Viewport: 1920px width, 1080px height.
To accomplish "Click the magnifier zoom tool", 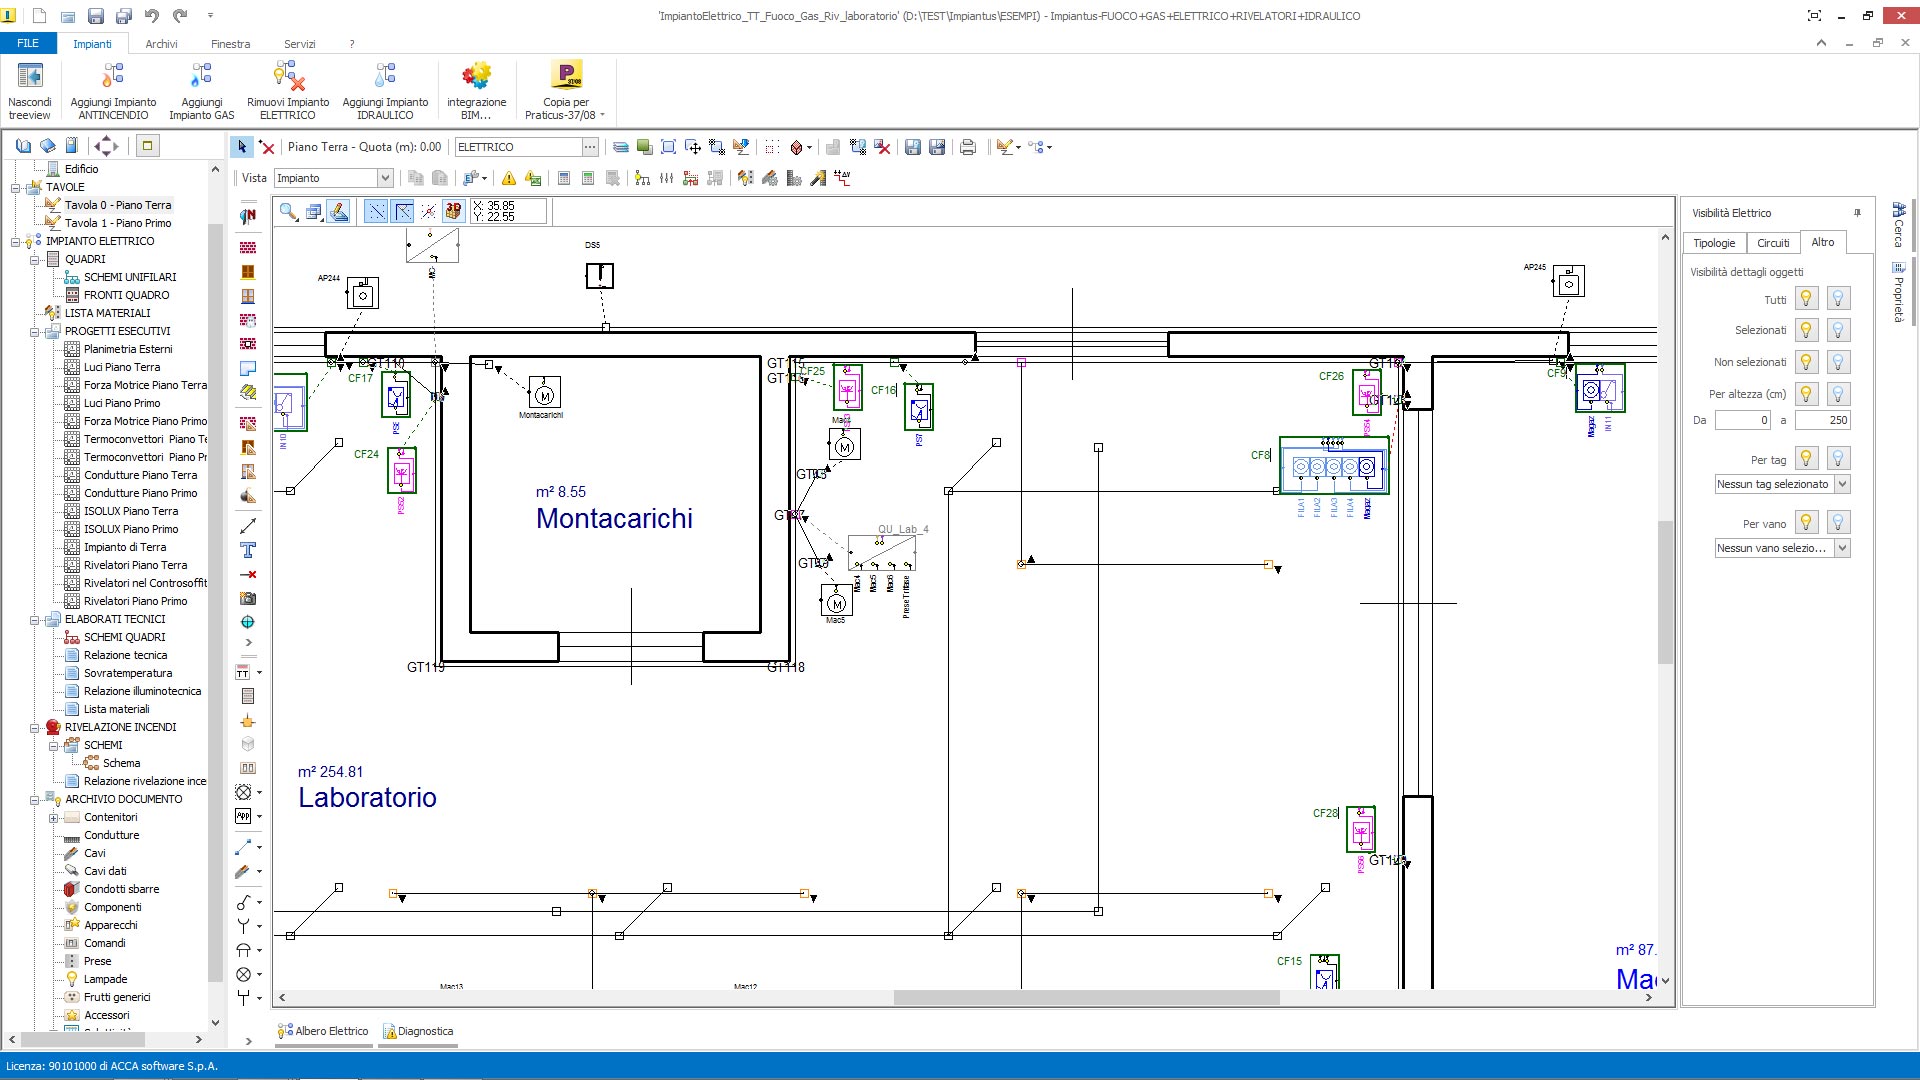I will coord(288,211).
